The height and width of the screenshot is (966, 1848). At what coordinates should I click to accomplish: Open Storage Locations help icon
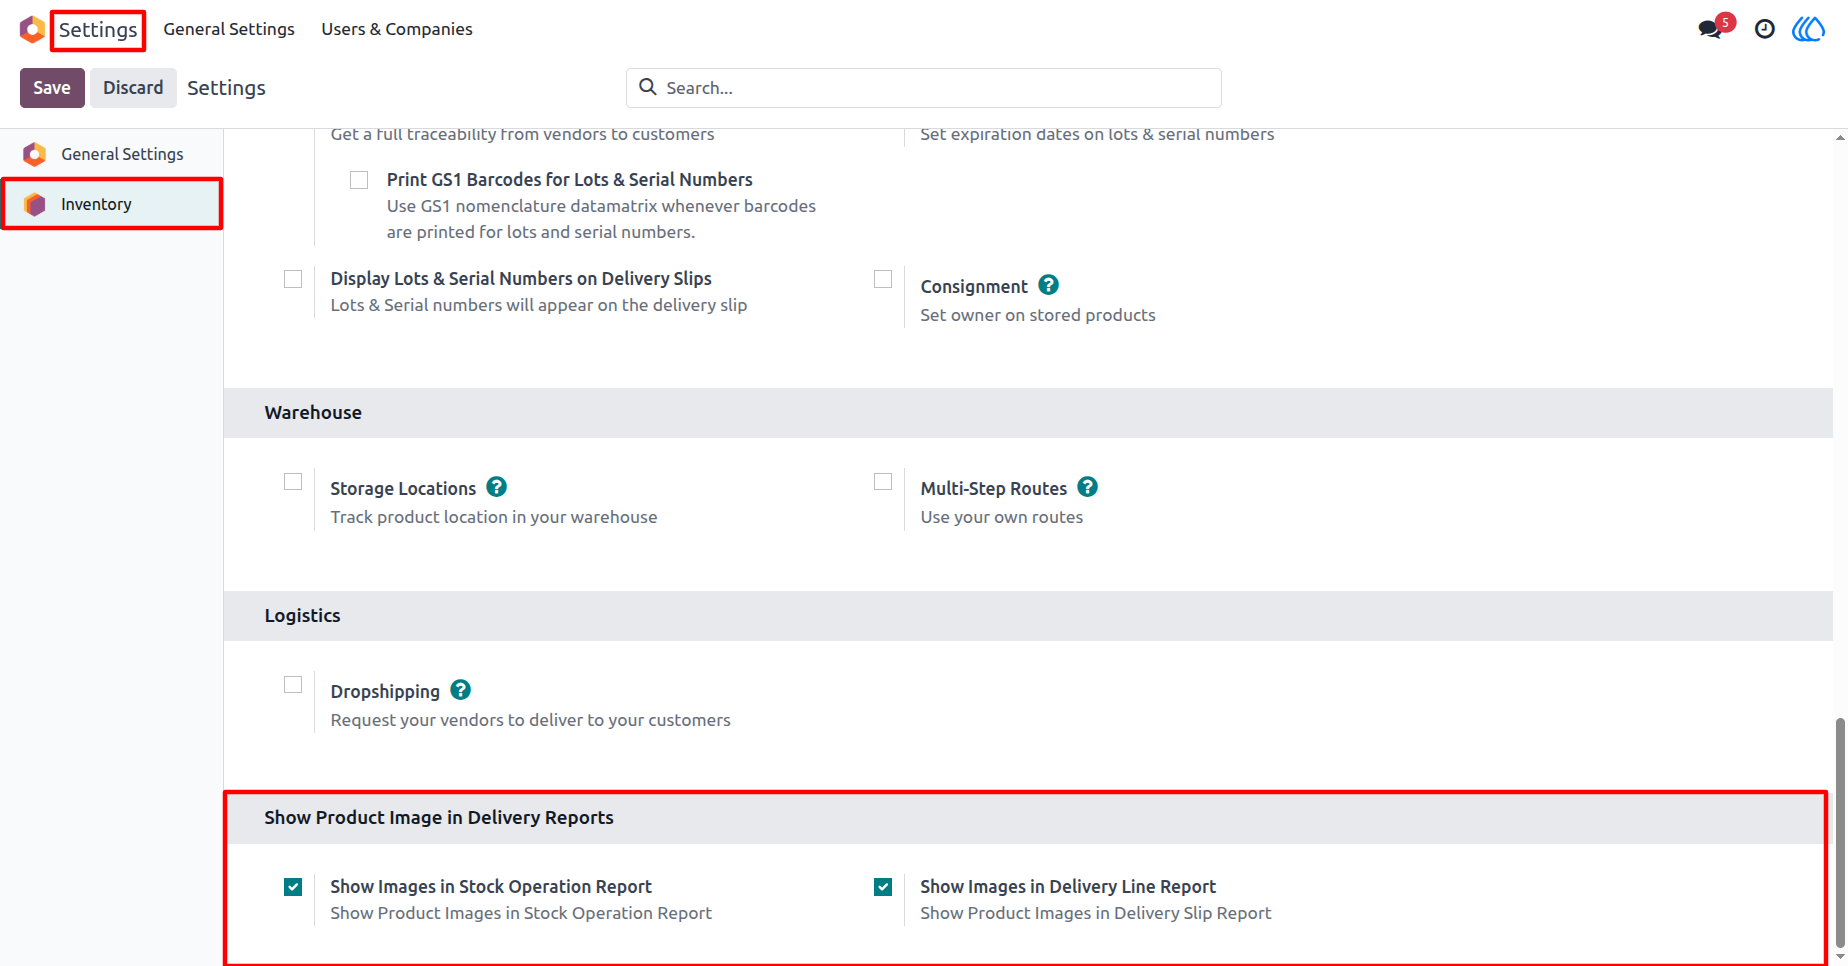(497, 487)
